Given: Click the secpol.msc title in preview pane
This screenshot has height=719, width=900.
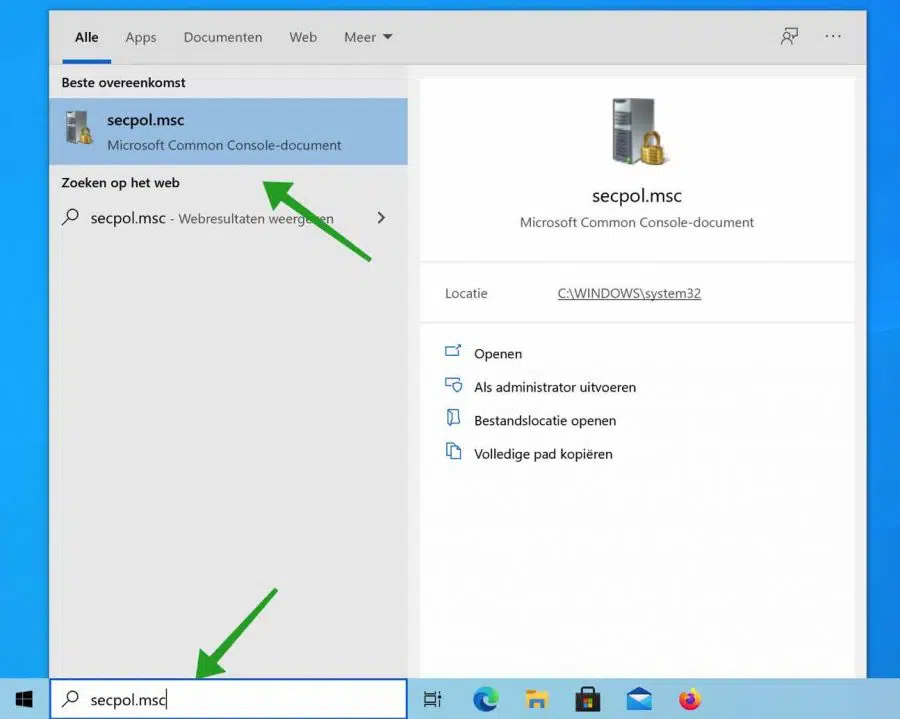Looking at the screenshot, I should pyautogui.click(x=637, y=196).
